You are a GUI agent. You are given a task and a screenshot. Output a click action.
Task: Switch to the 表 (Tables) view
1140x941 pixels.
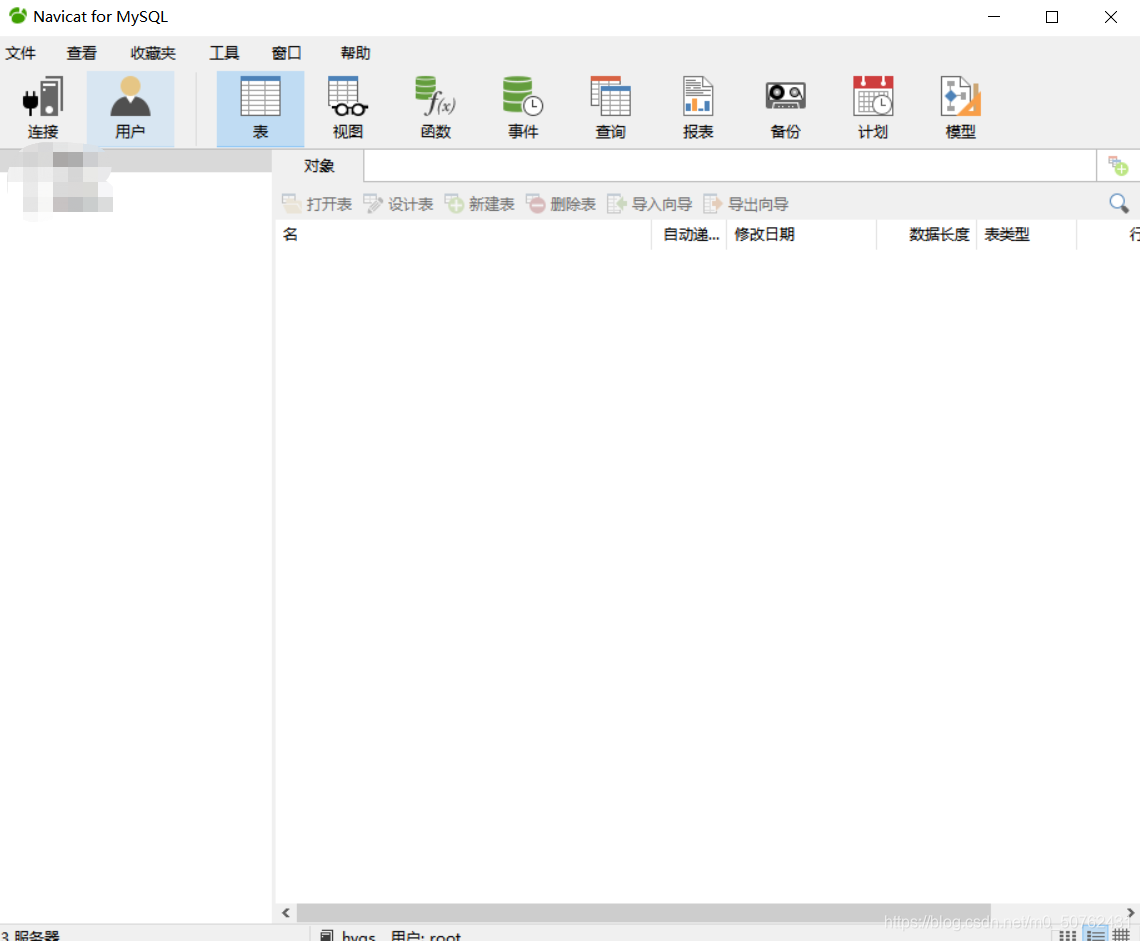pos(260,107)
